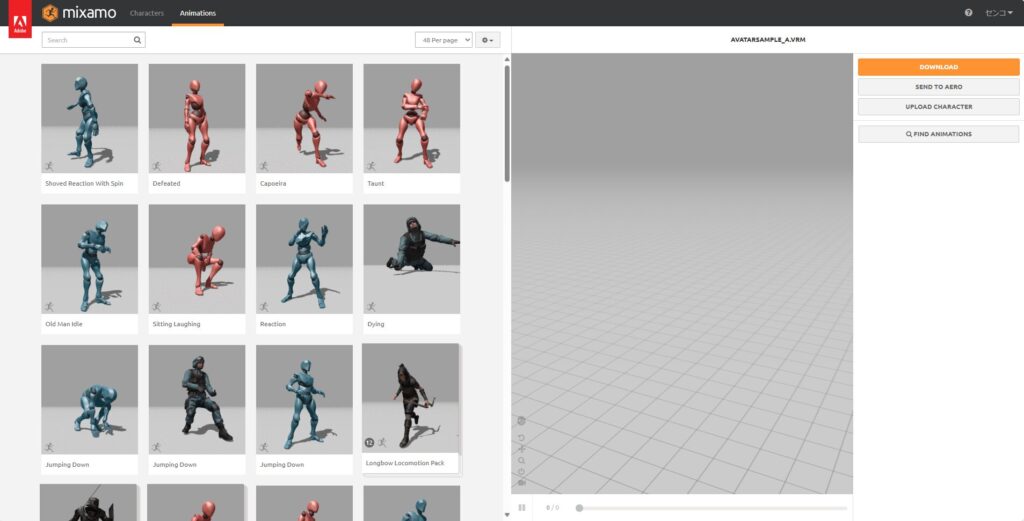Expand the gear settings dropdown
This screenshot has height=521, width=1024.
487,40
